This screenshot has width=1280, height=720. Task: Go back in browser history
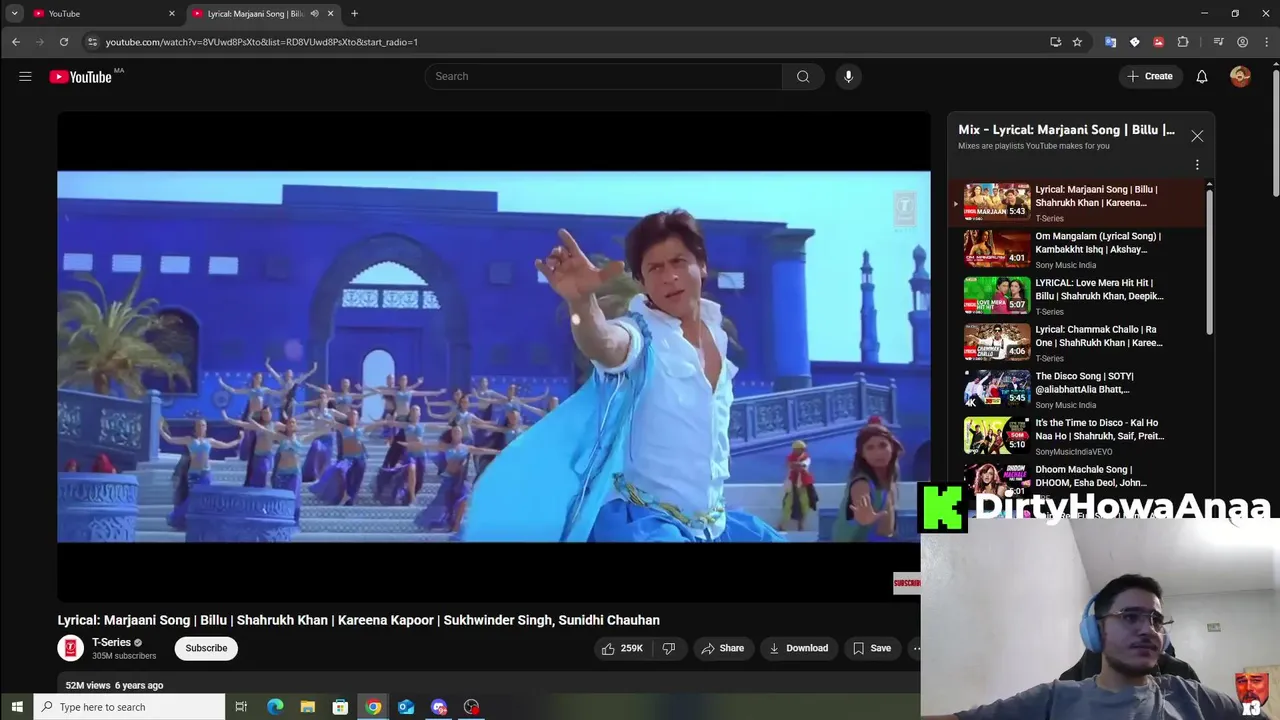pyautogui.click(x=16, y=42)
